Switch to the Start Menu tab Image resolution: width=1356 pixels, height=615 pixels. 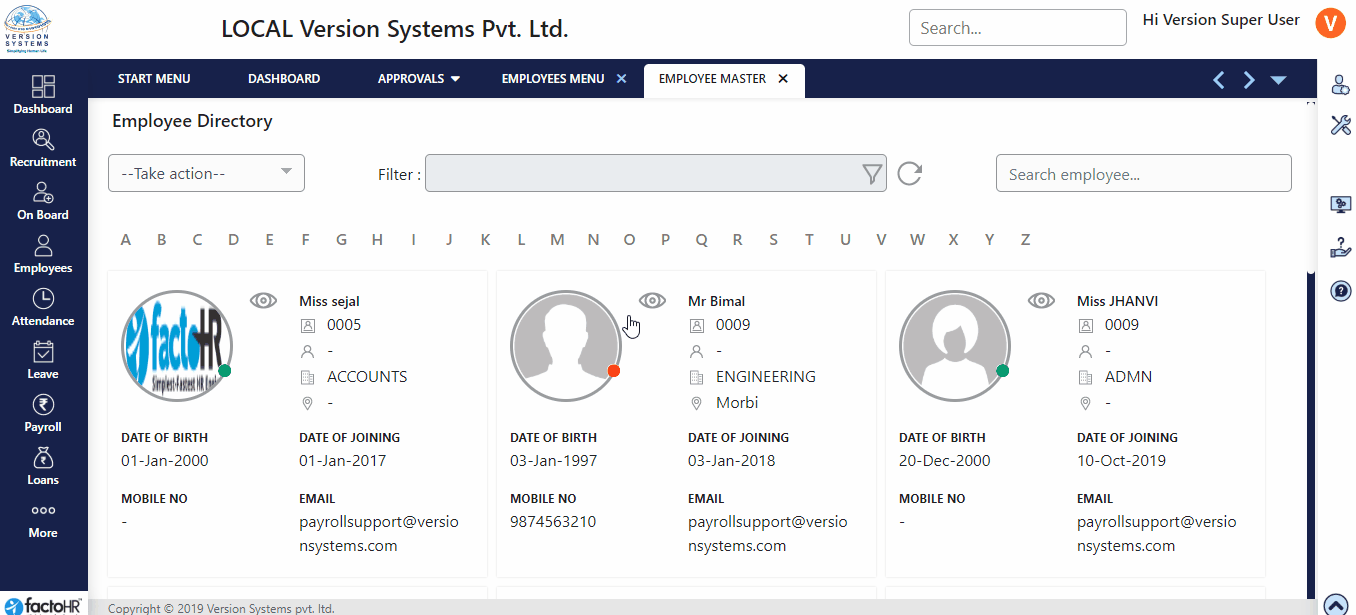tap(154, 79)
